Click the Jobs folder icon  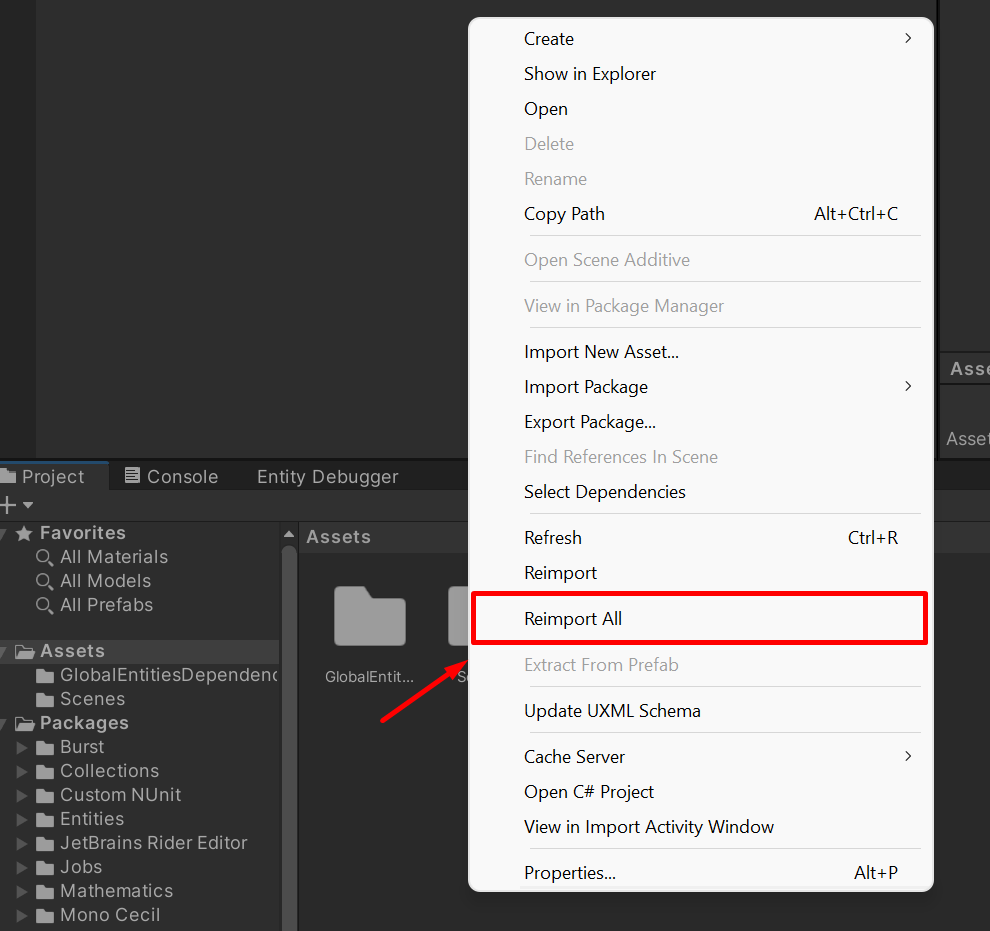pyautogui.click(x=45, y=868)
